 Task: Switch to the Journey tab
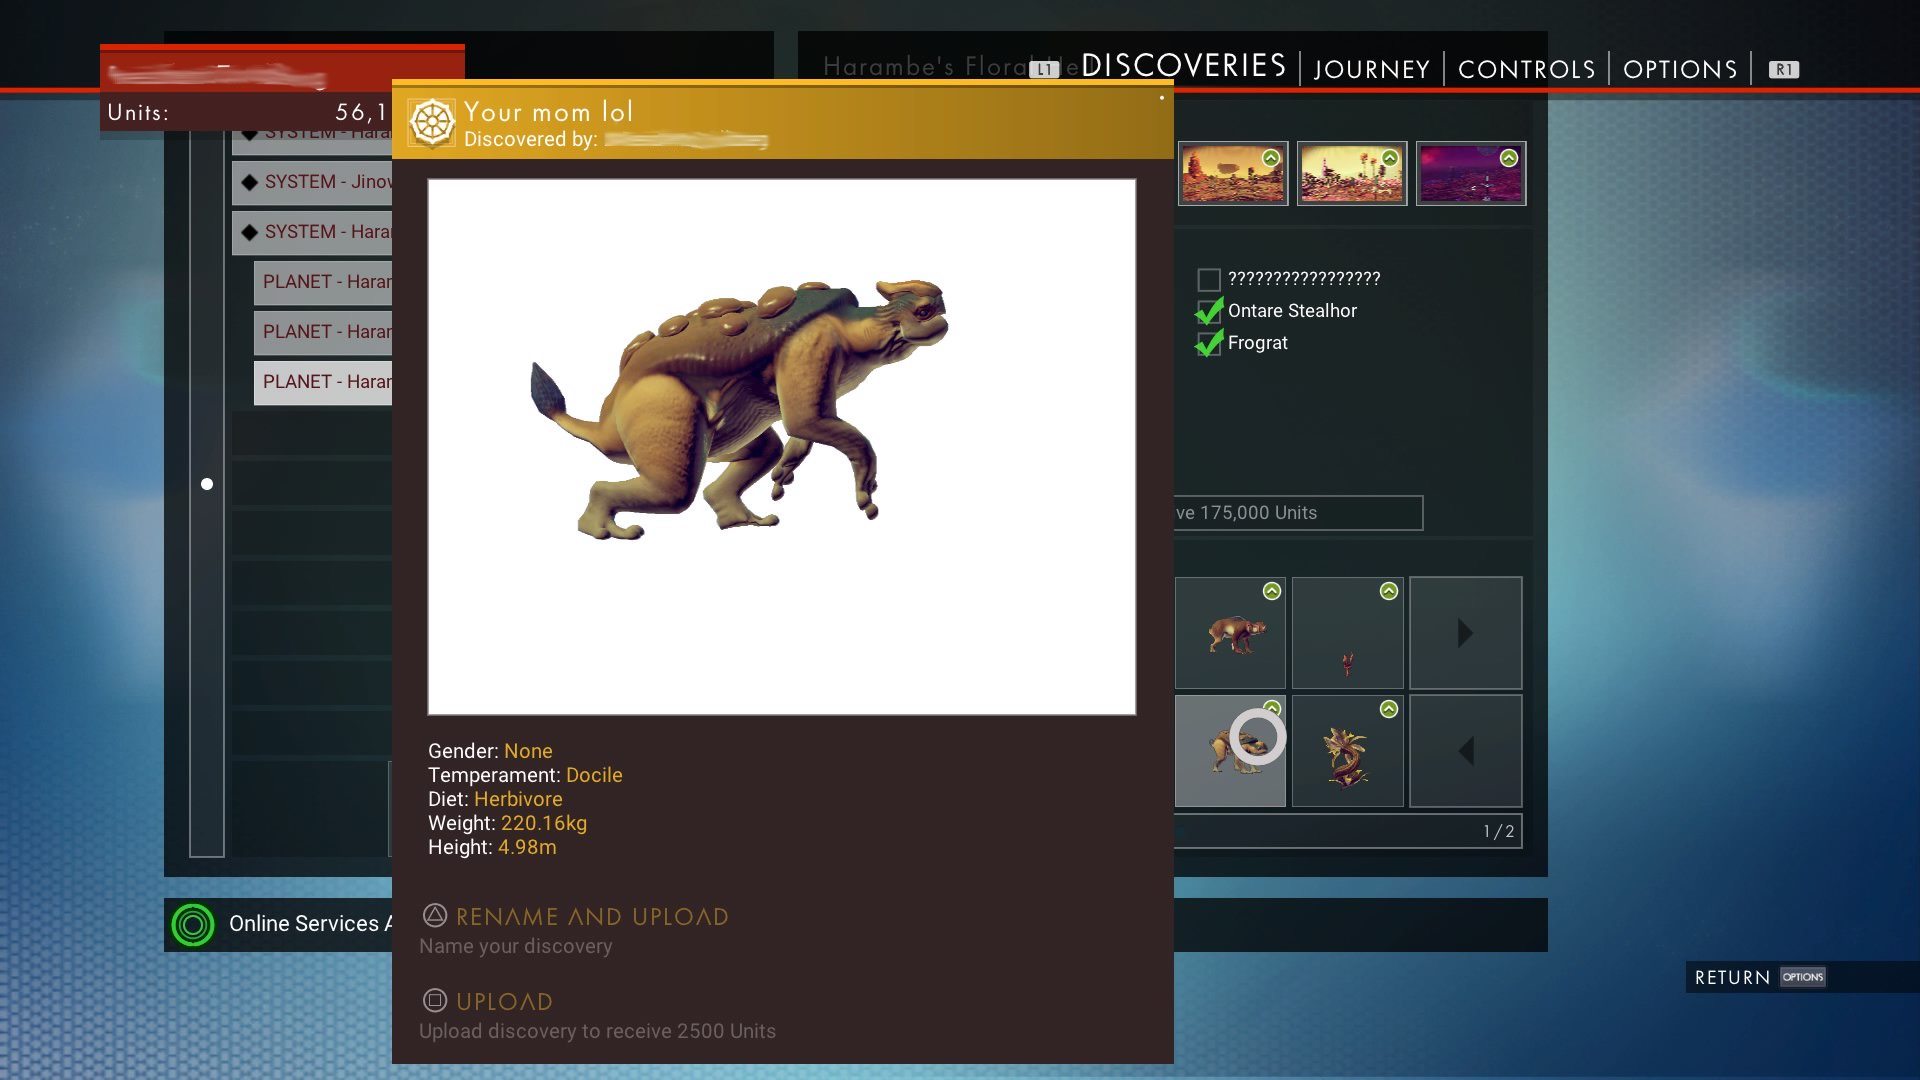tap(1371, 69)
